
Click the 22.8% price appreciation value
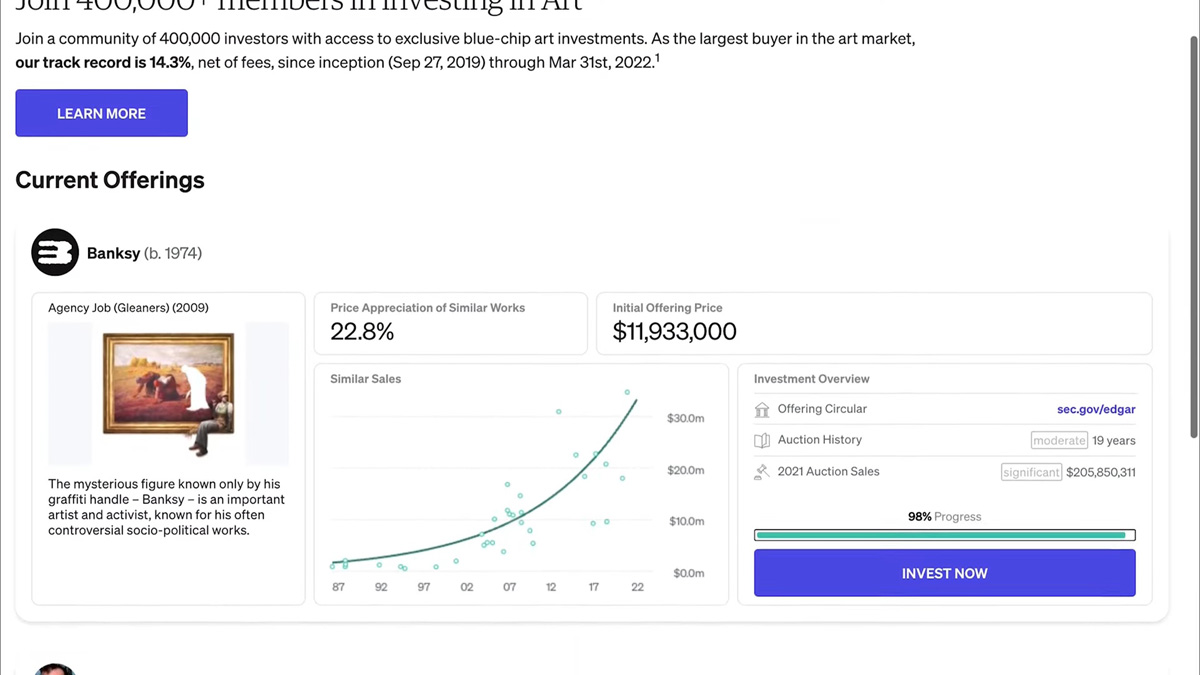point(362,332)
